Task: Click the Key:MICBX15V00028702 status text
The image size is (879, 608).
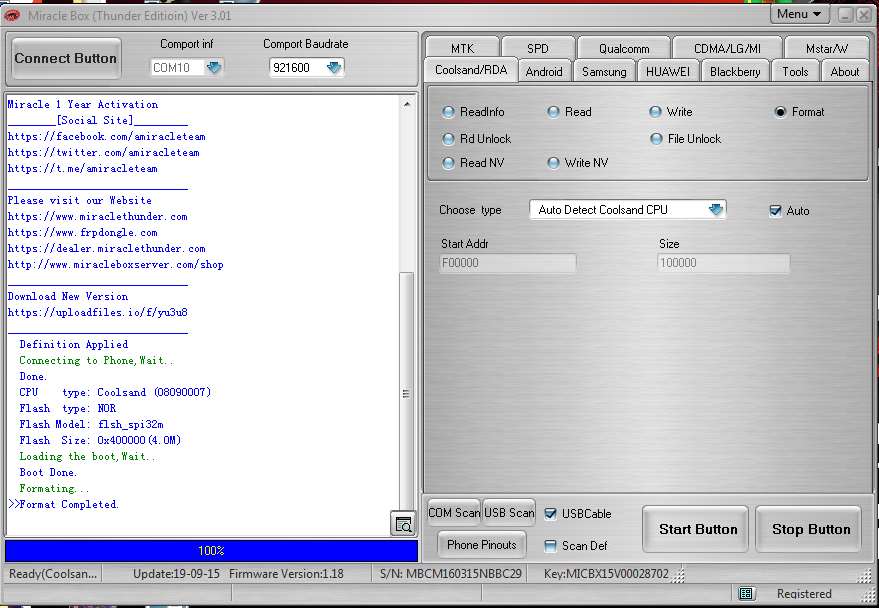Action: pos(606,574)
